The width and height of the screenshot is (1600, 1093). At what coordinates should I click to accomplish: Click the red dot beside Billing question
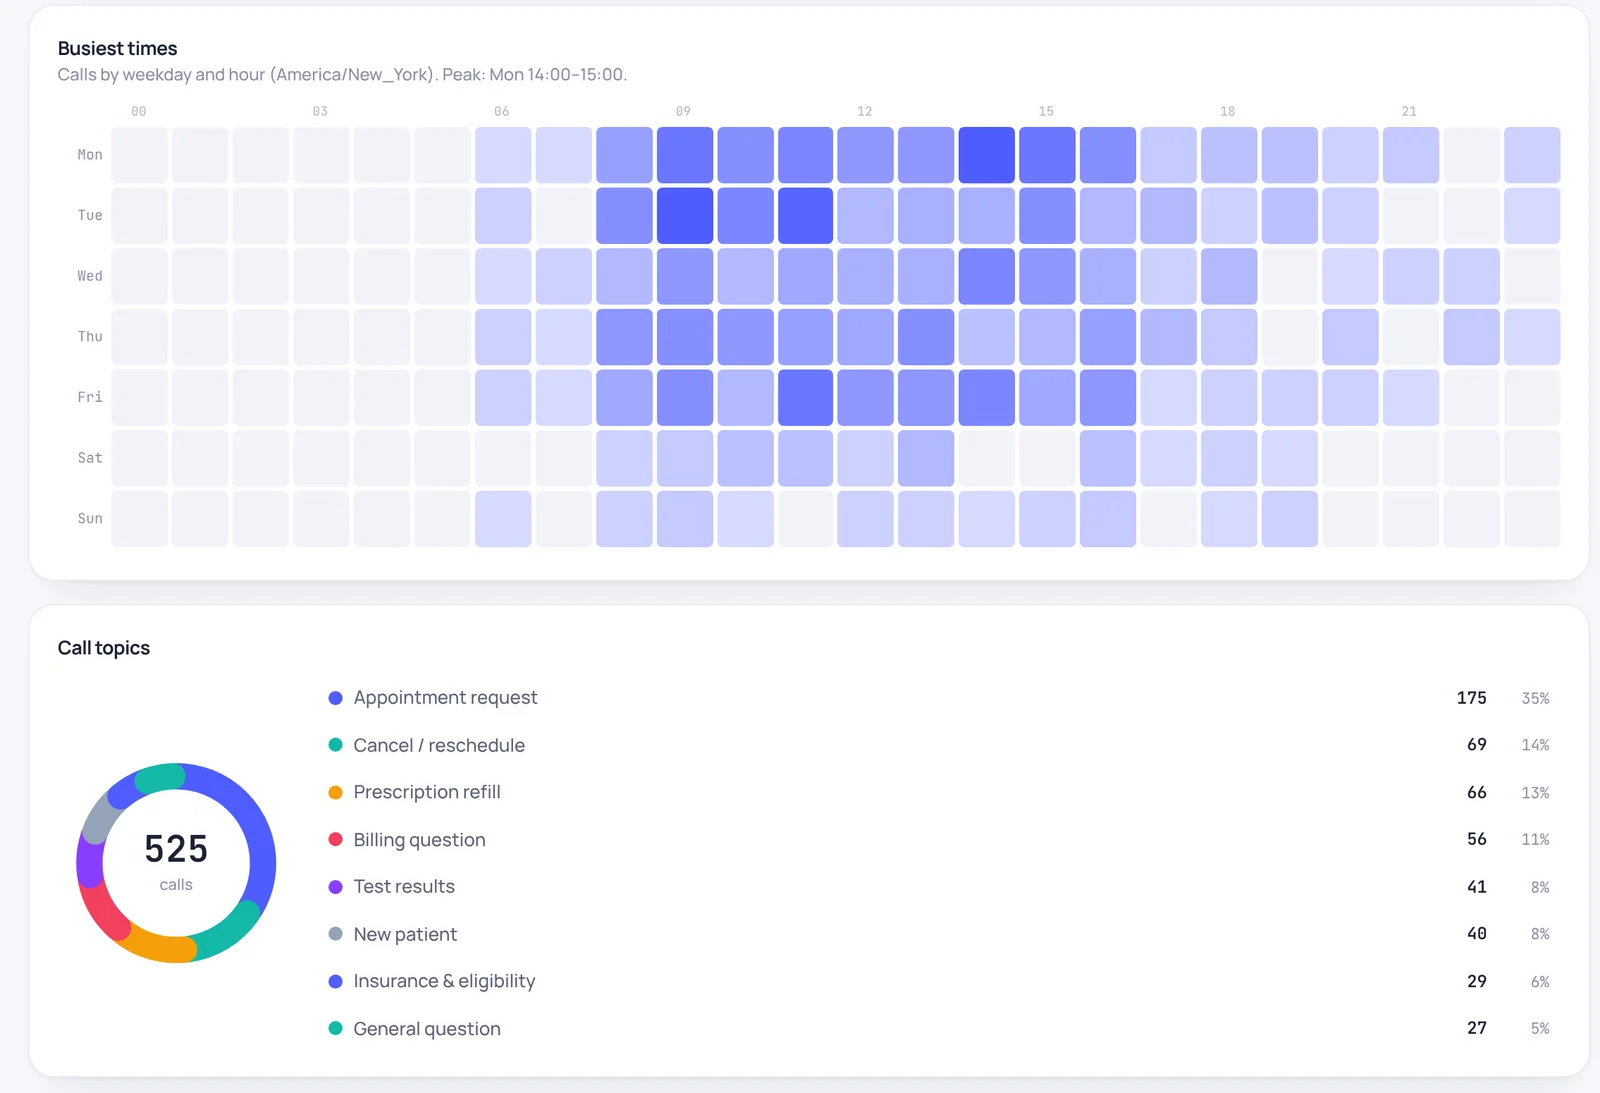(336, 839)
